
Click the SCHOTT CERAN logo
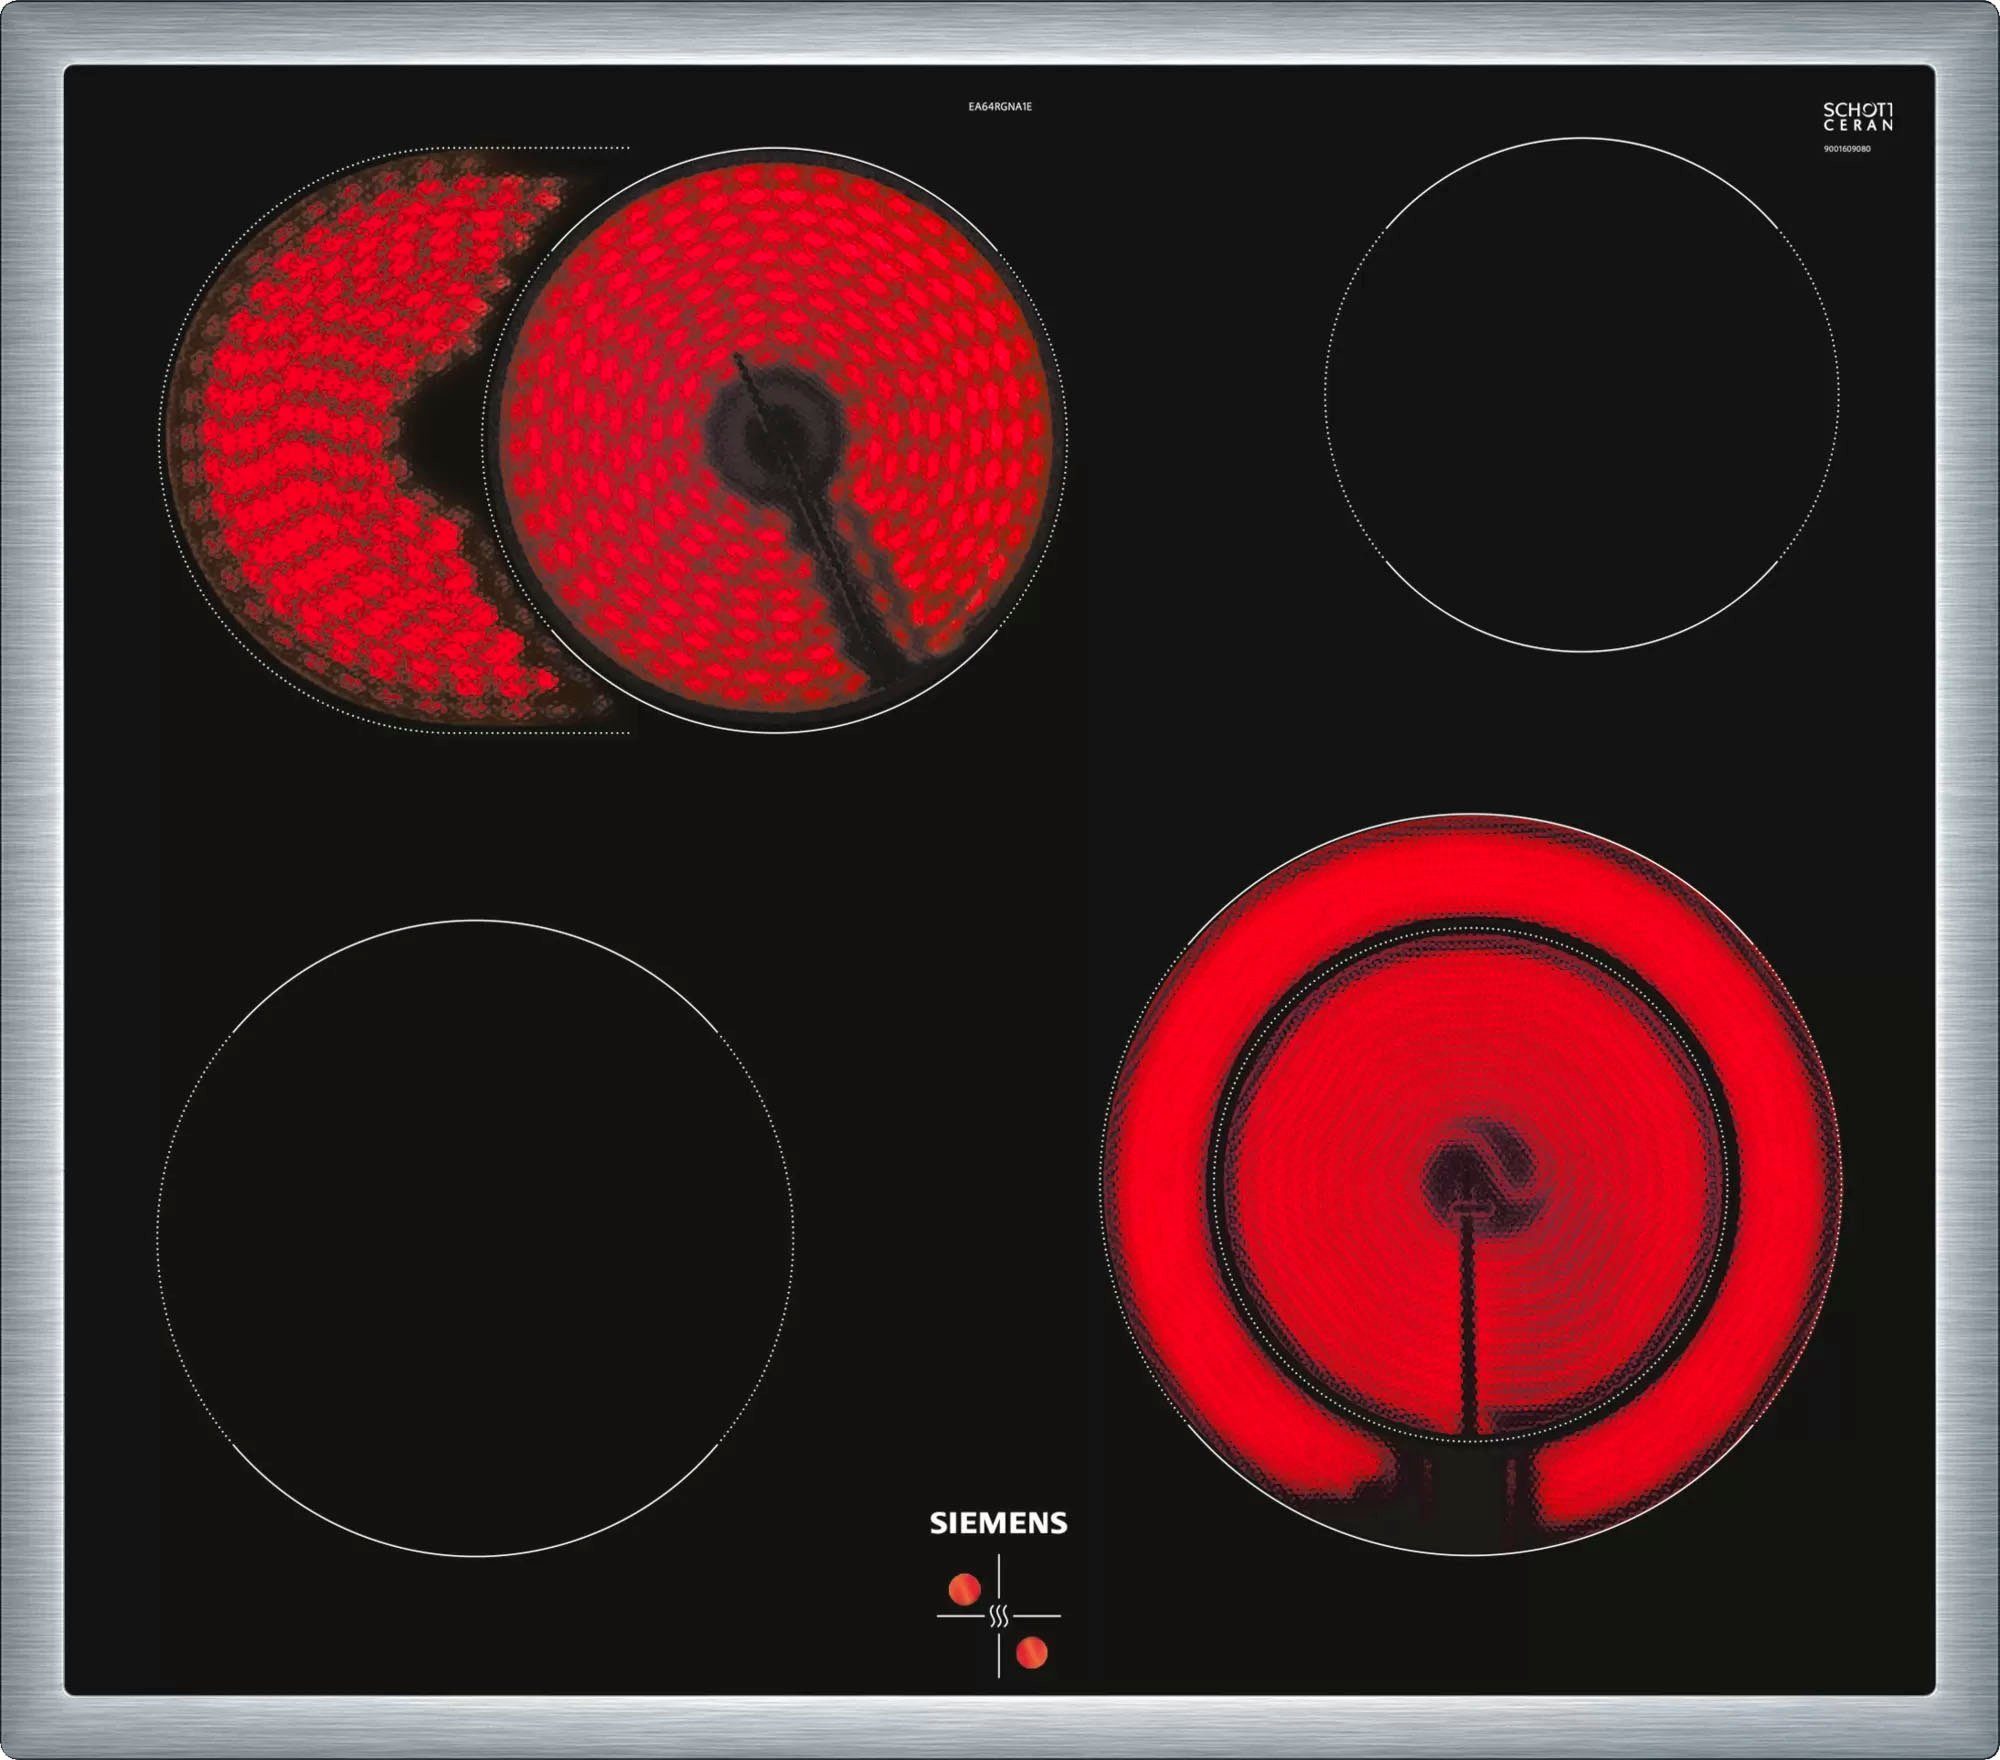click(x=1857, y=117)
